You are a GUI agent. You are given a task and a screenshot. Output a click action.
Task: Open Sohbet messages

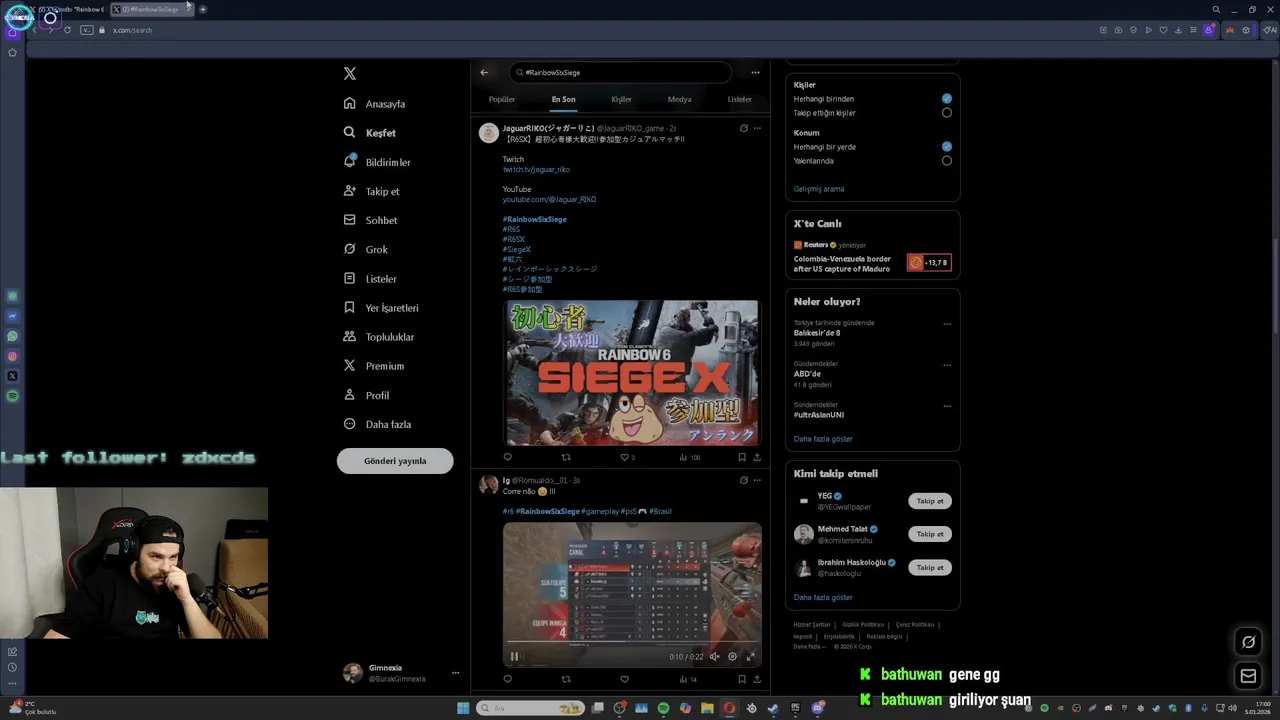click(370, 220)
